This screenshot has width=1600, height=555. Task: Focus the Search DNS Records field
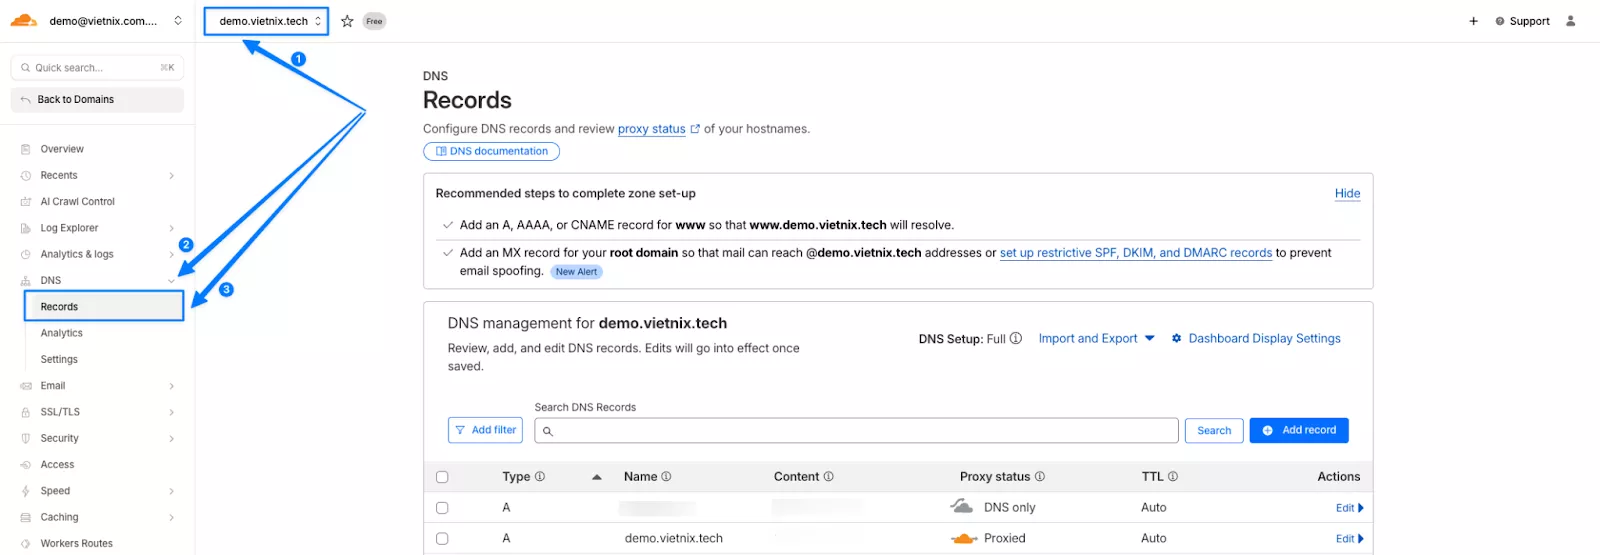click(856, 431)
